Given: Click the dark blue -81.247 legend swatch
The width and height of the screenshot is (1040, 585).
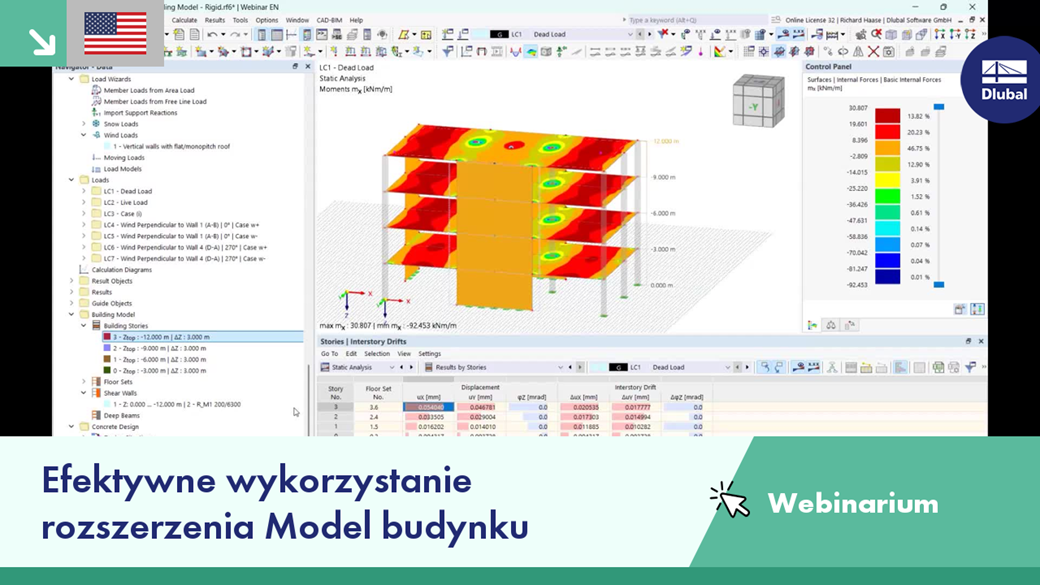Looking at the screenshot, I should click(887, 277).
